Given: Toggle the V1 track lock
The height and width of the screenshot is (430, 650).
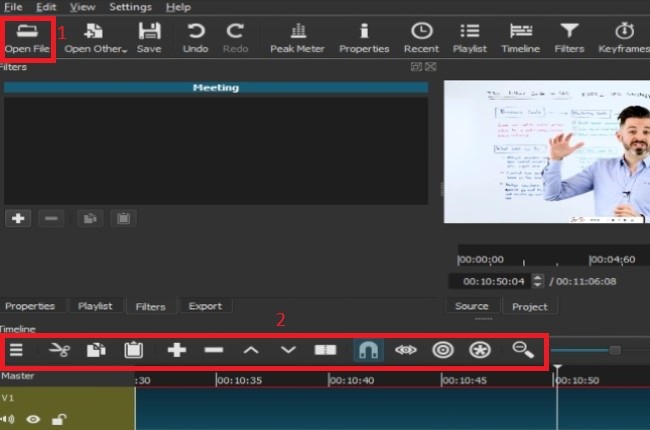Looking at the screenshot, I should [59, 419].
